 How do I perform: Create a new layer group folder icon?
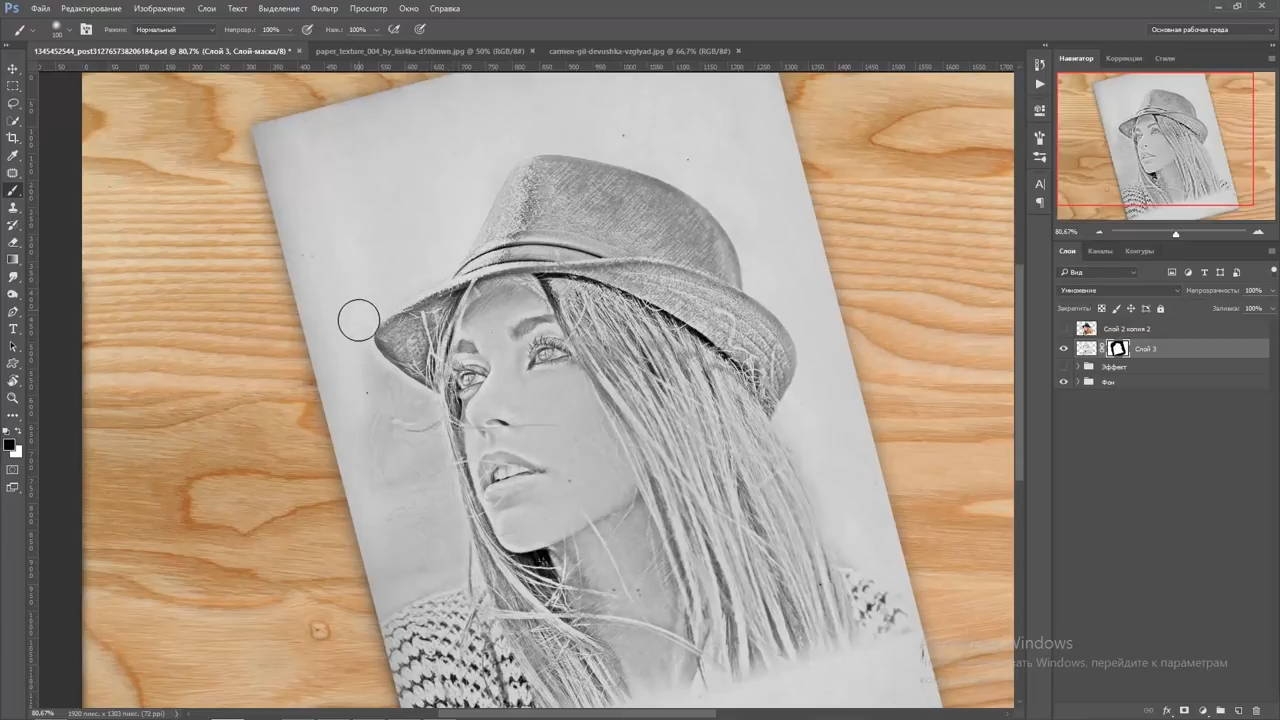click(1221, 711)
